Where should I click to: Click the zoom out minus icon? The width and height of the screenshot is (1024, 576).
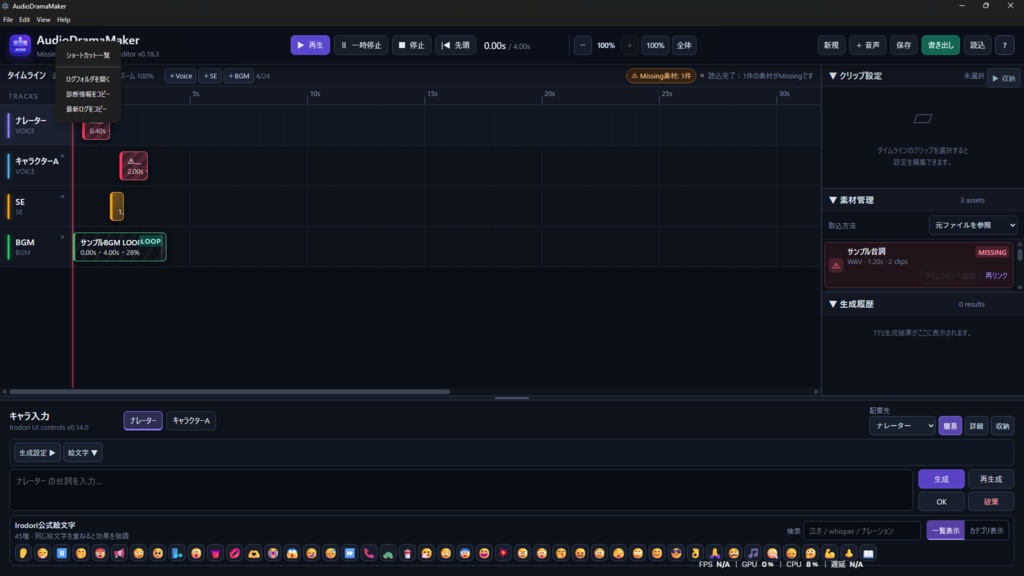click(x=583, y=45)
